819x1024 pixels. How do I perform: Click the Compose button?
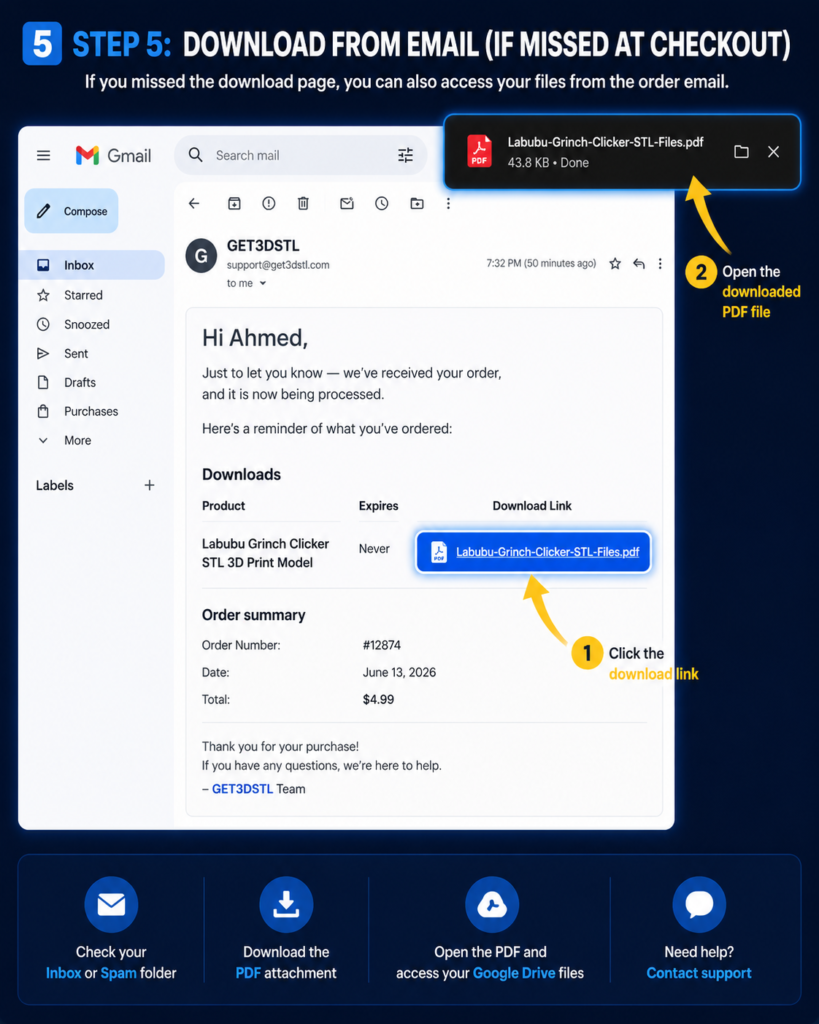pos(71,211)
